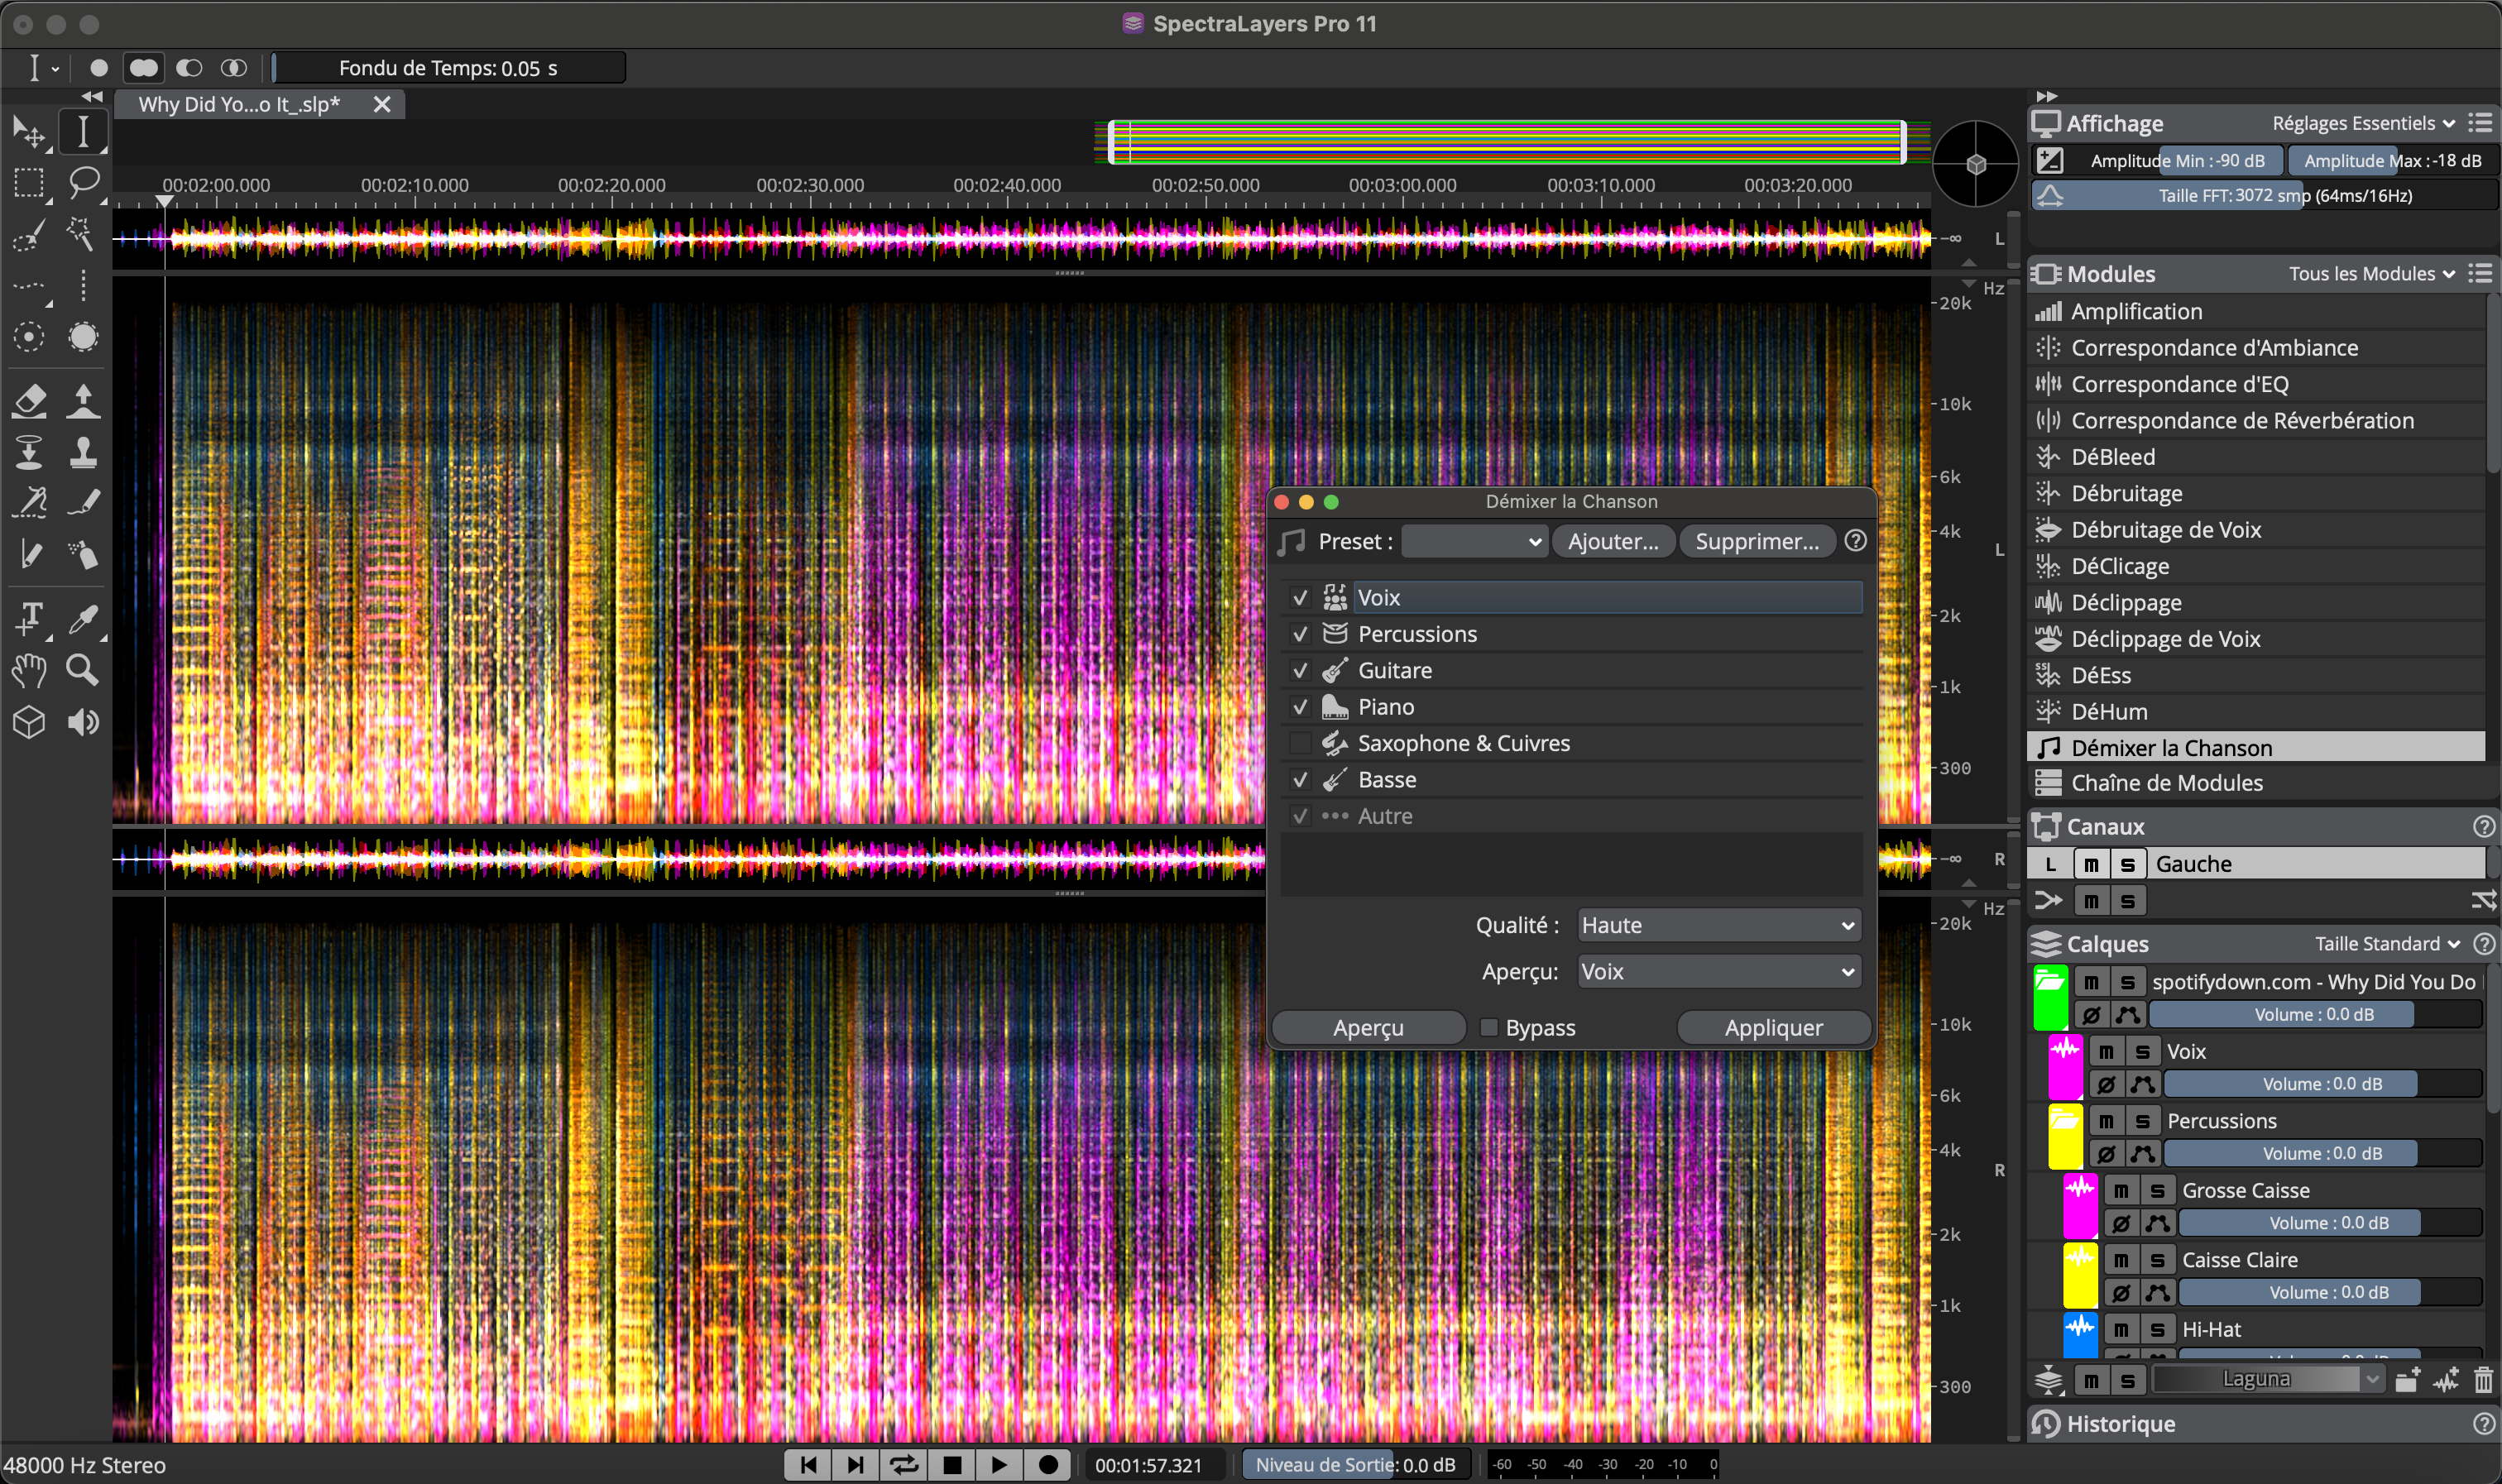Select DéHum module in the list
The height and width of the screenshot is (1484, 2502).
(2109, 711)
